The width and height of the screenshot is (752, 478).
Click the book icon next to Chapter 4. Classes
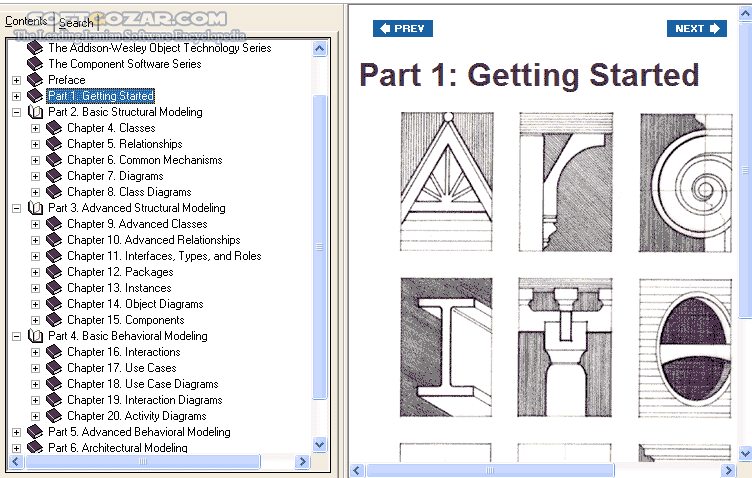[55, 128]
